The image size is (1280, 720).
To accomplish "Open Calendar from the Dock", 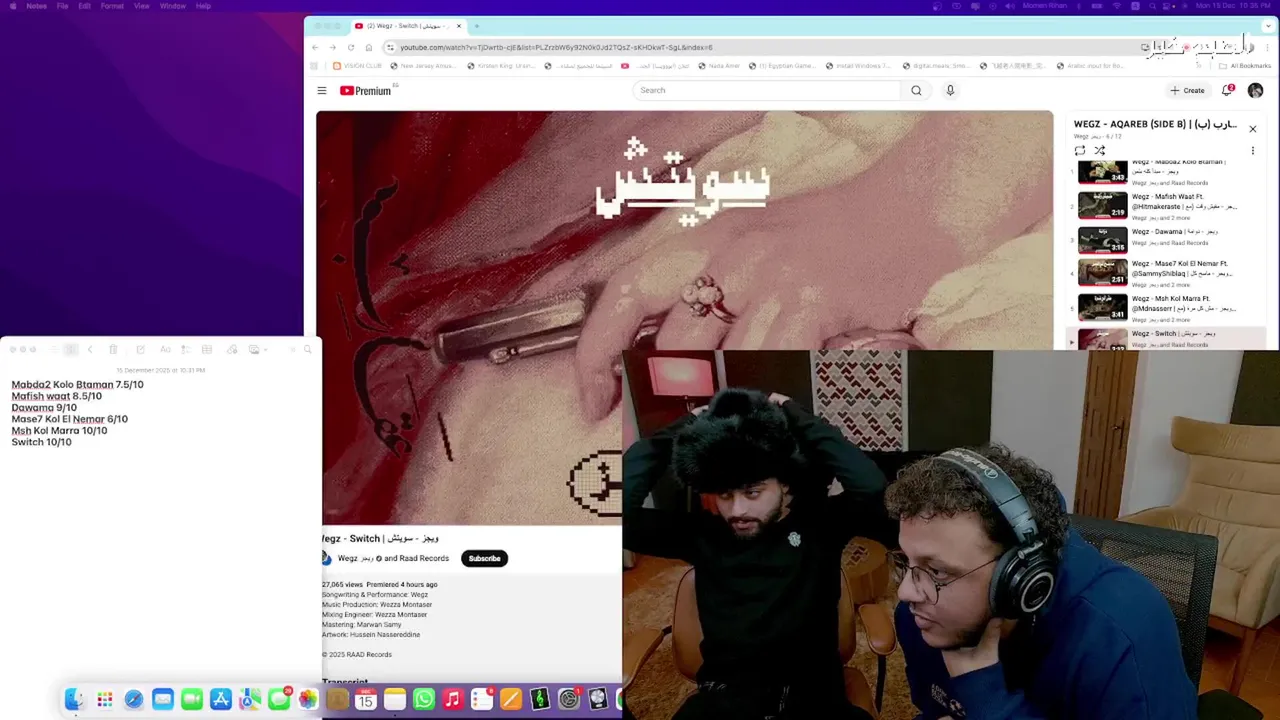I will pos(366,699).
